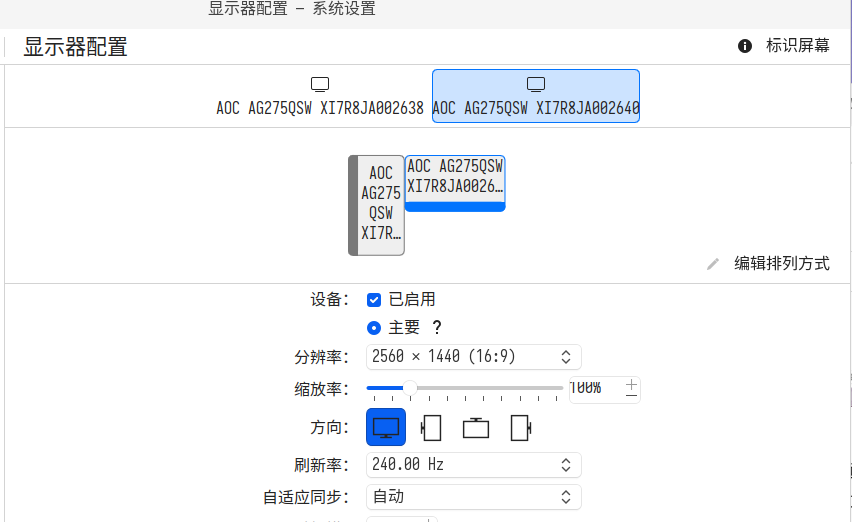
Task: Click the 100% scale input field
Action: (594, 388)
